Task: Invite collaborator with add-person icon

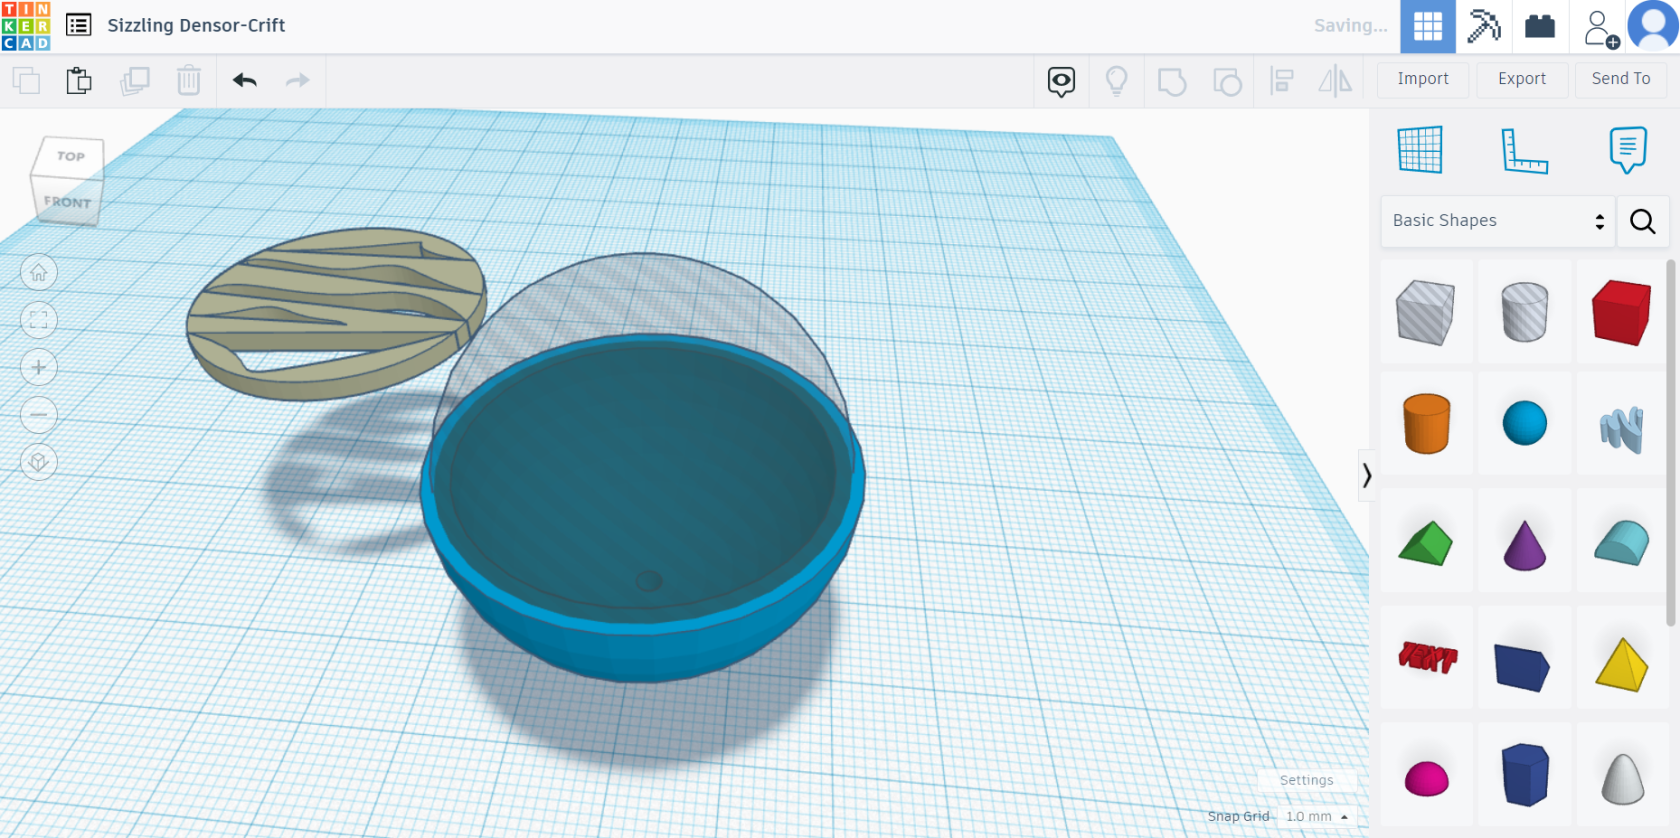Action: pos(1601,28)
